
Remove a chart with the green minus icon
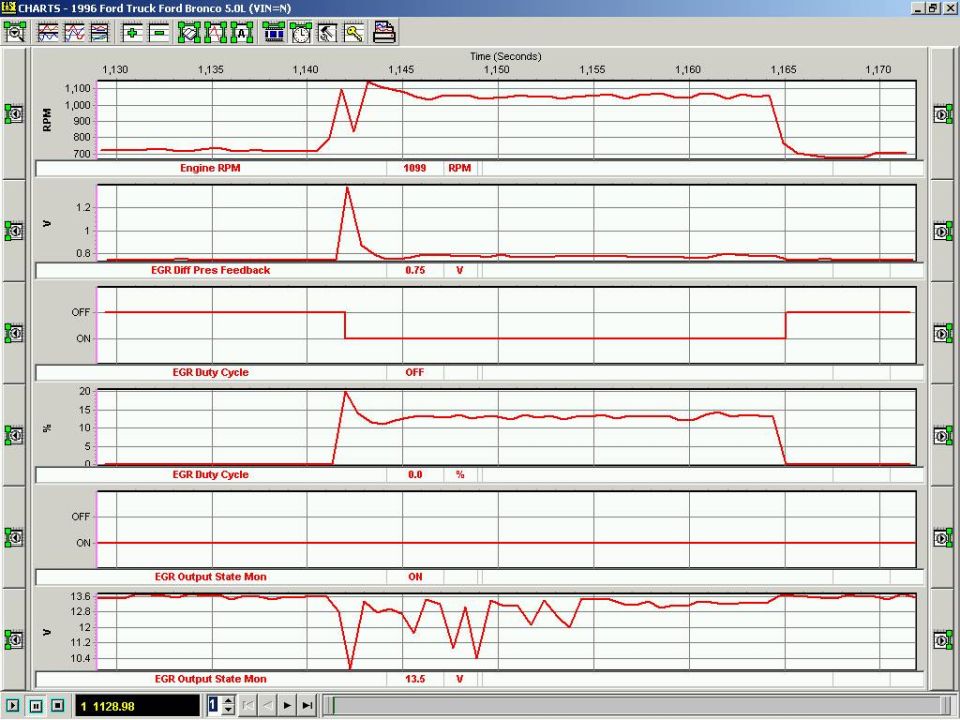[x=159, y=32]
